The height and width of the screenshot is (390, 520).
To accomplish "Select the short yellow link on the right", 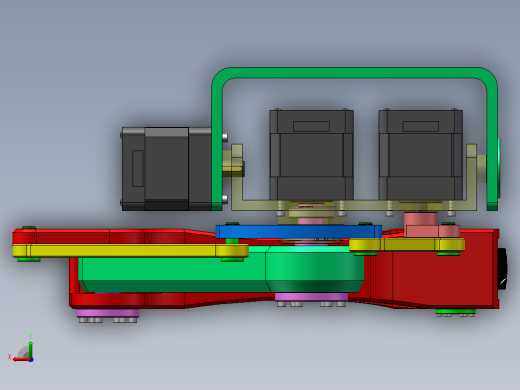I will click(407, 245).
